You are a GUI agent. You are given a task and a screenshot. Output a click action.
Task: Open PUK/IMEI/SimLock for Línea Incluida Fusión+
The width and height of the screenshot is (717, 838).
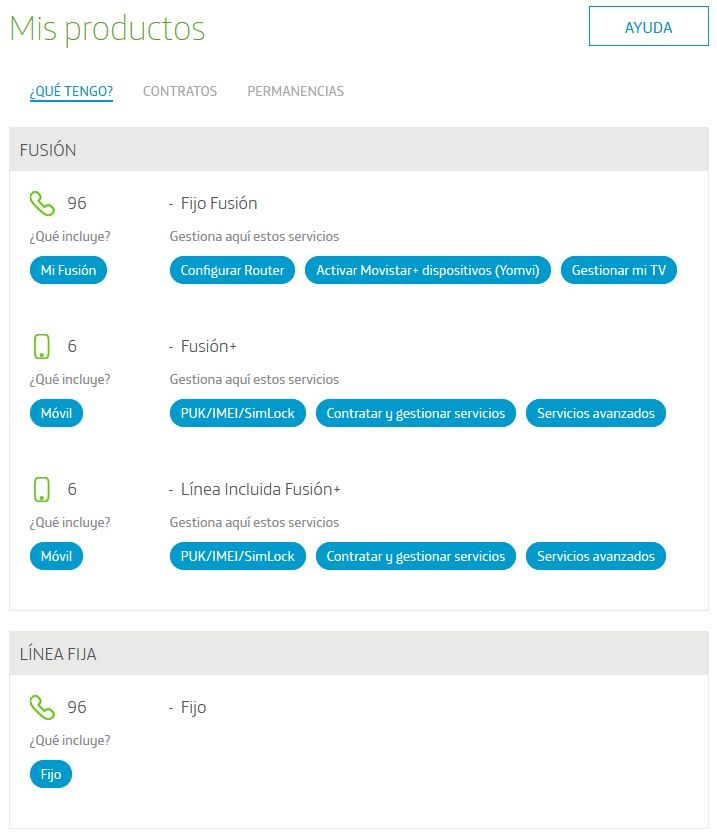[238, 556]
